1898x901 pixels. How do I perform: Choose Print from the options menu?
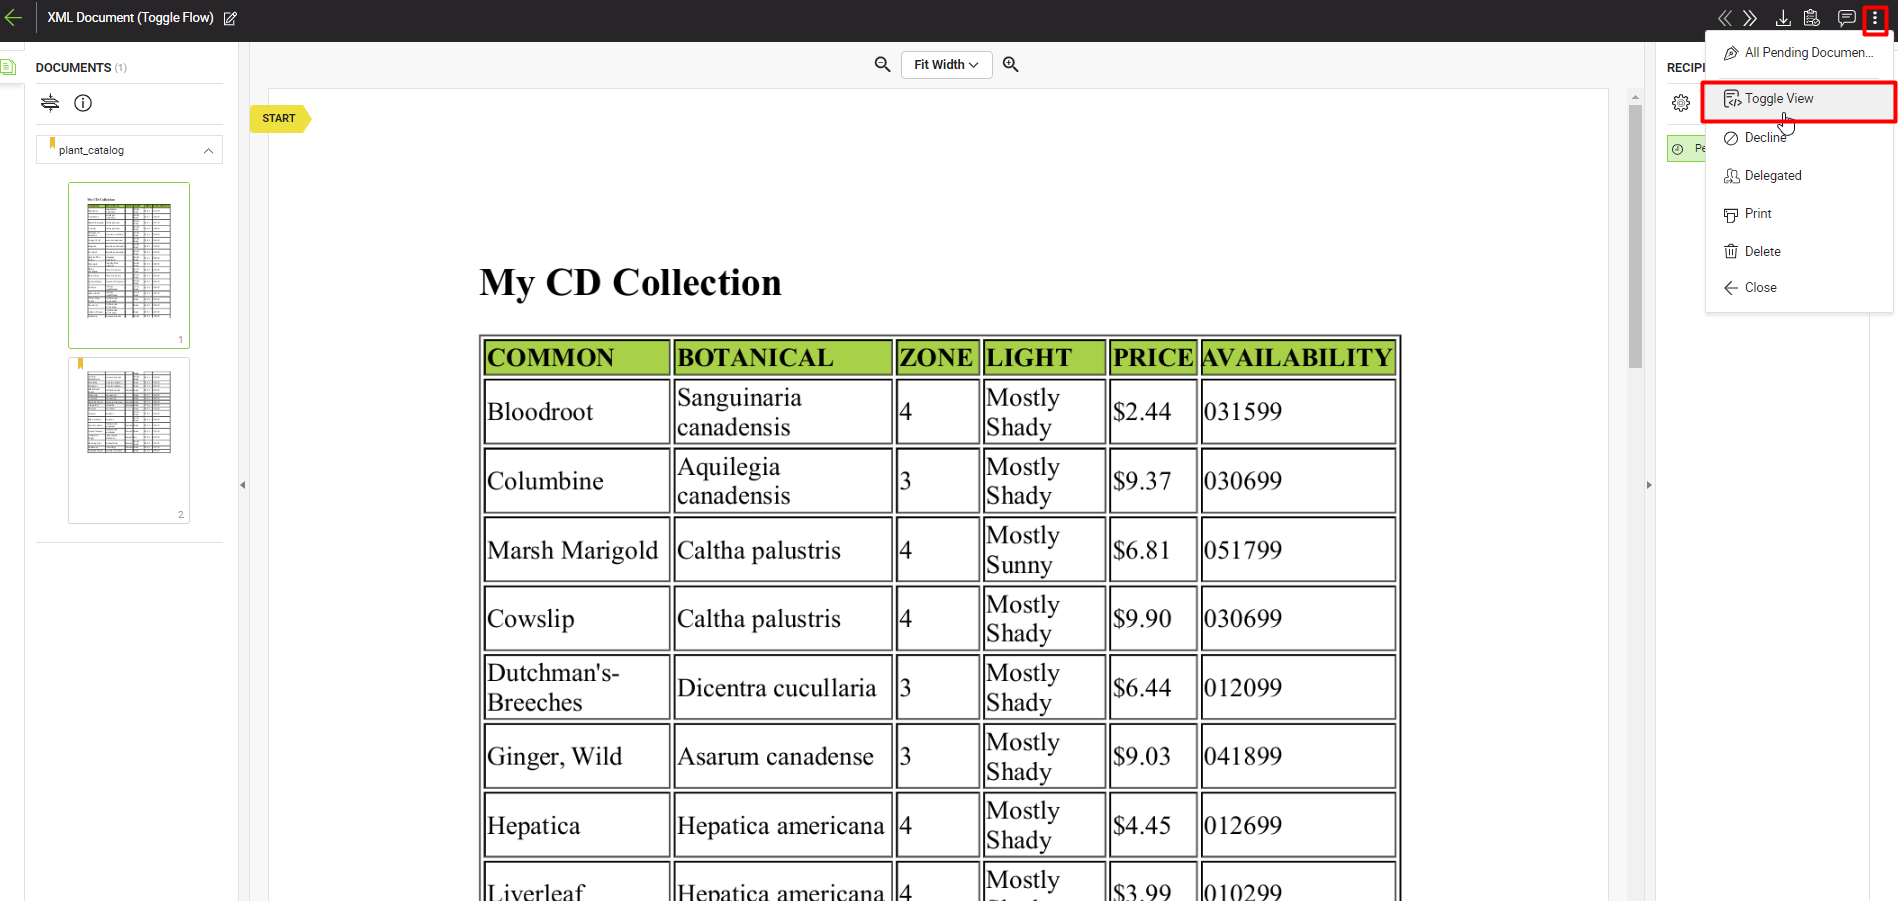point(1757,214)
